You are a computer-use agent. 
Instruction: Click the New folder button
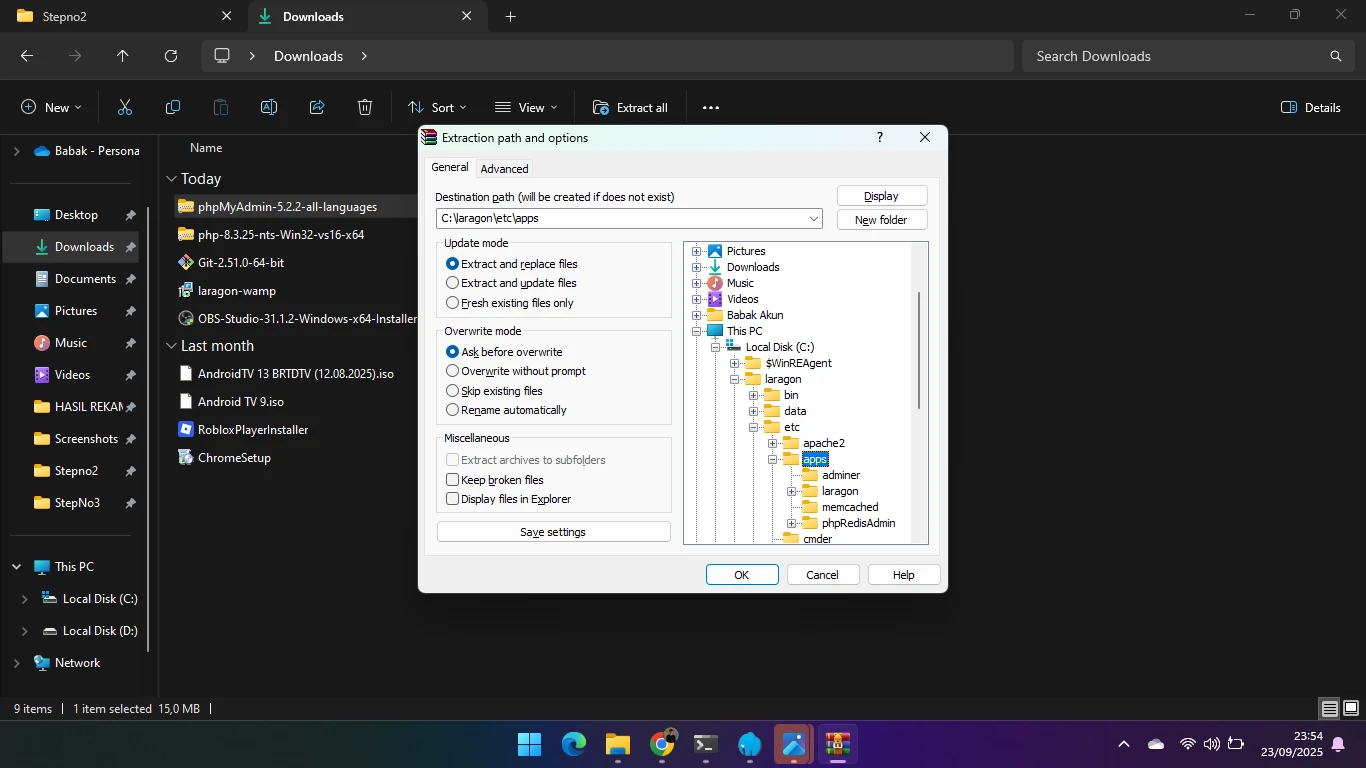point(881,220)
